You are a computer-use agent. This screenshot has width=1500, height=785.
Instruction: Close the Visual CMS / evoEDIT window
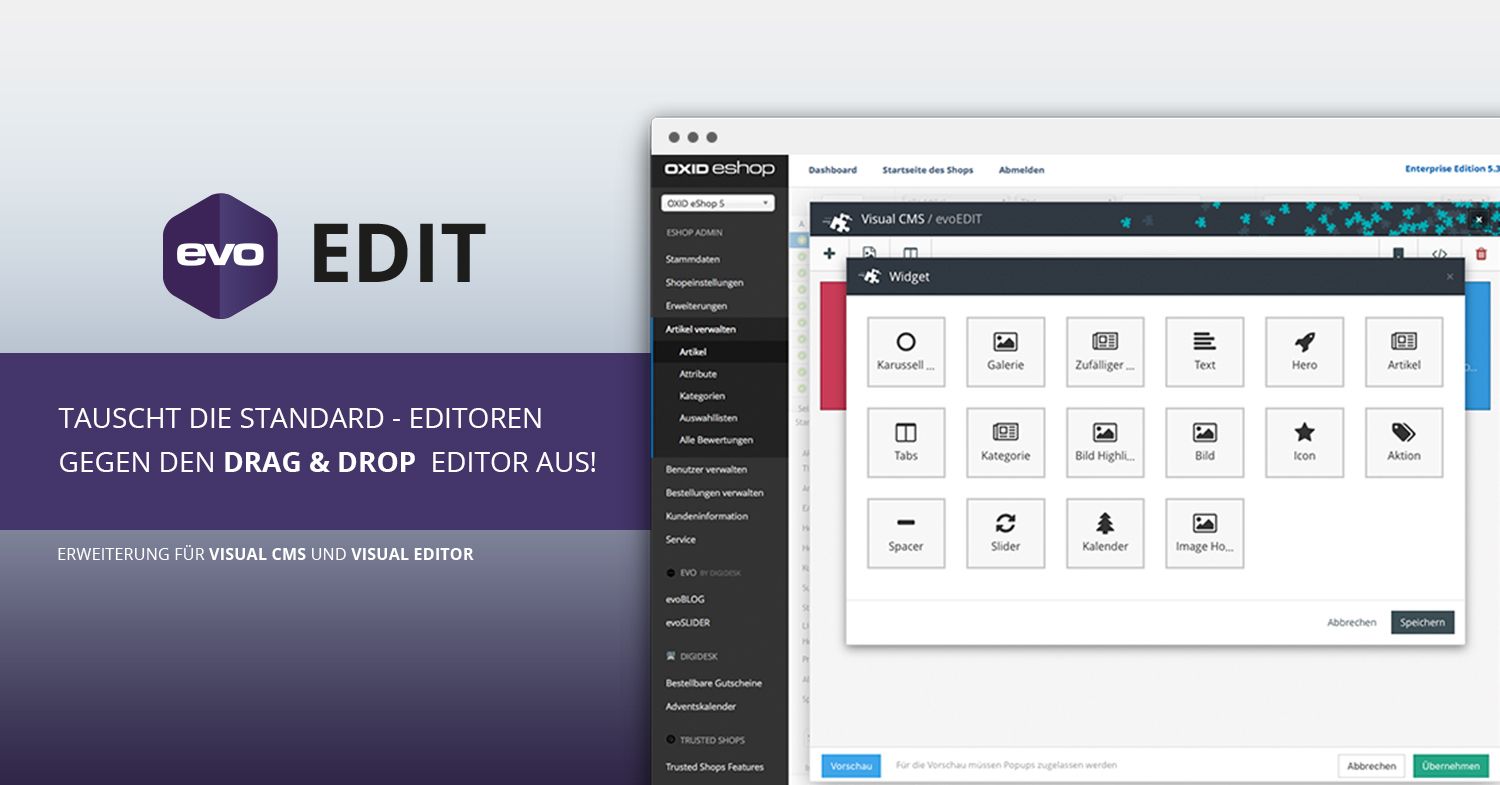[x=1479, y=219]
